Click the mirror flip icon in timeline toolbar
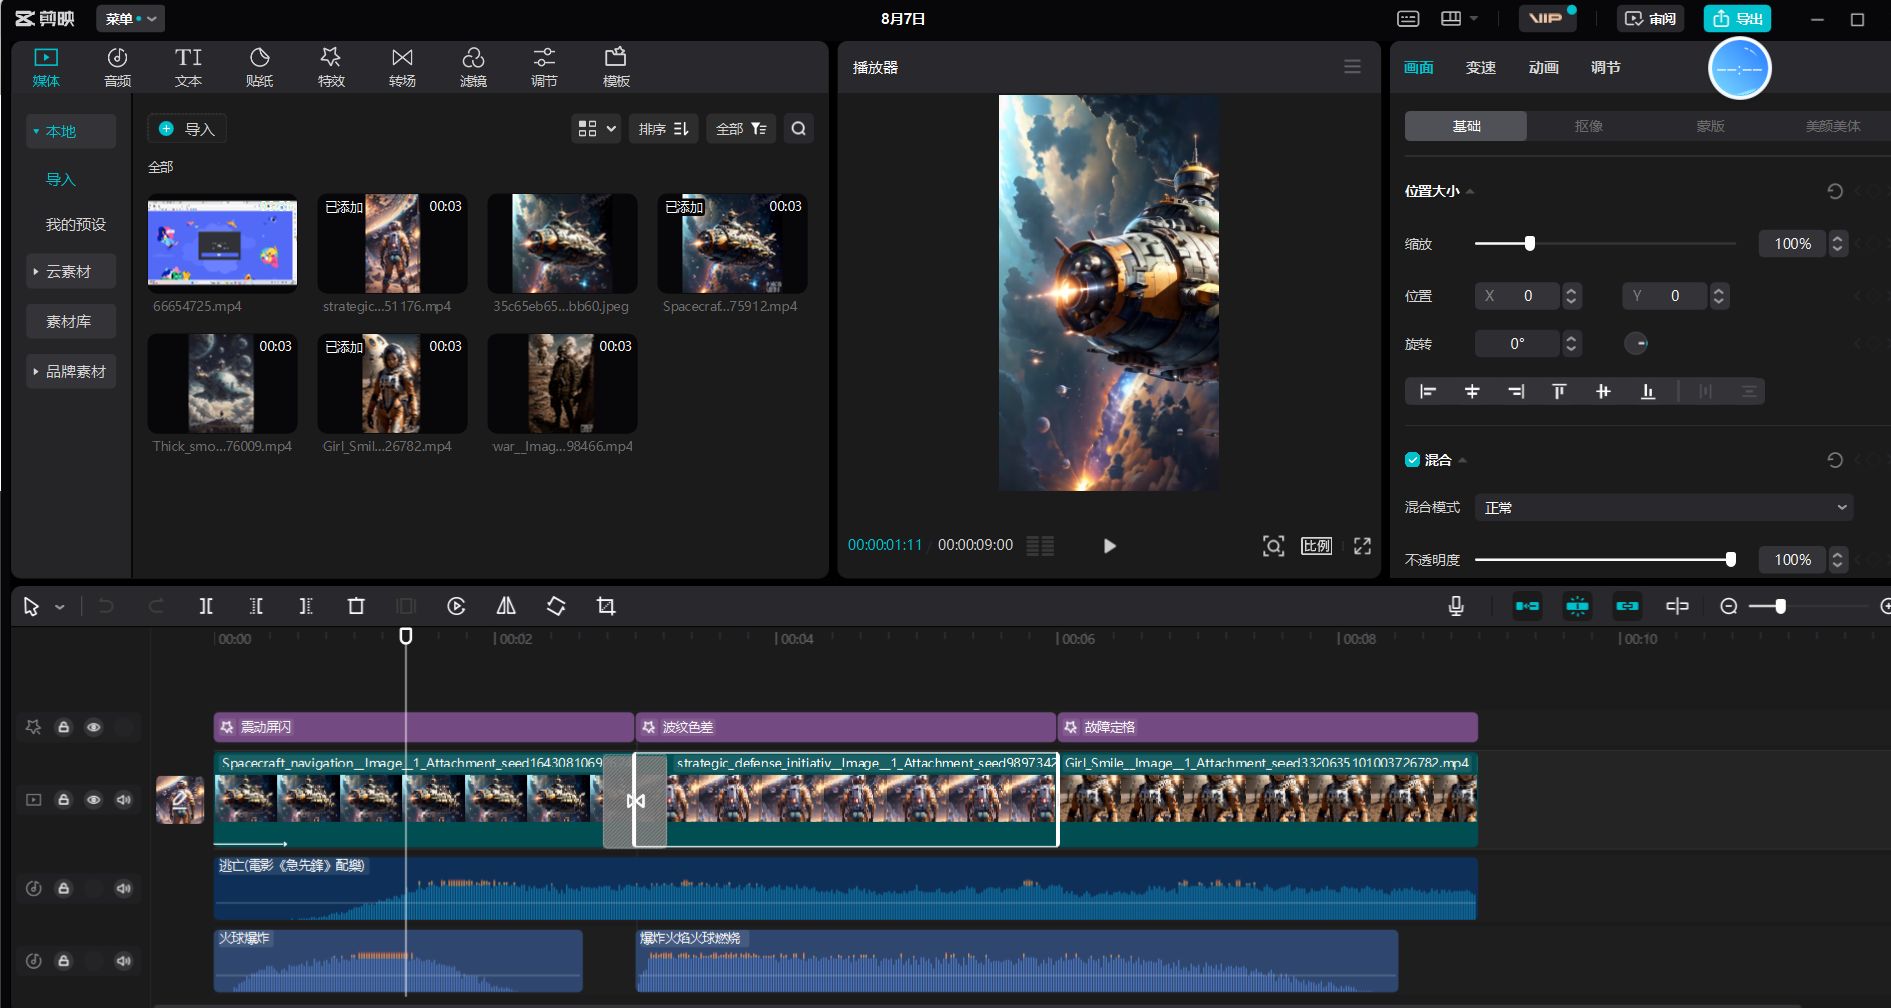Image resolution: width=1891 pixels, height=1008 pixels. (506, 606)
